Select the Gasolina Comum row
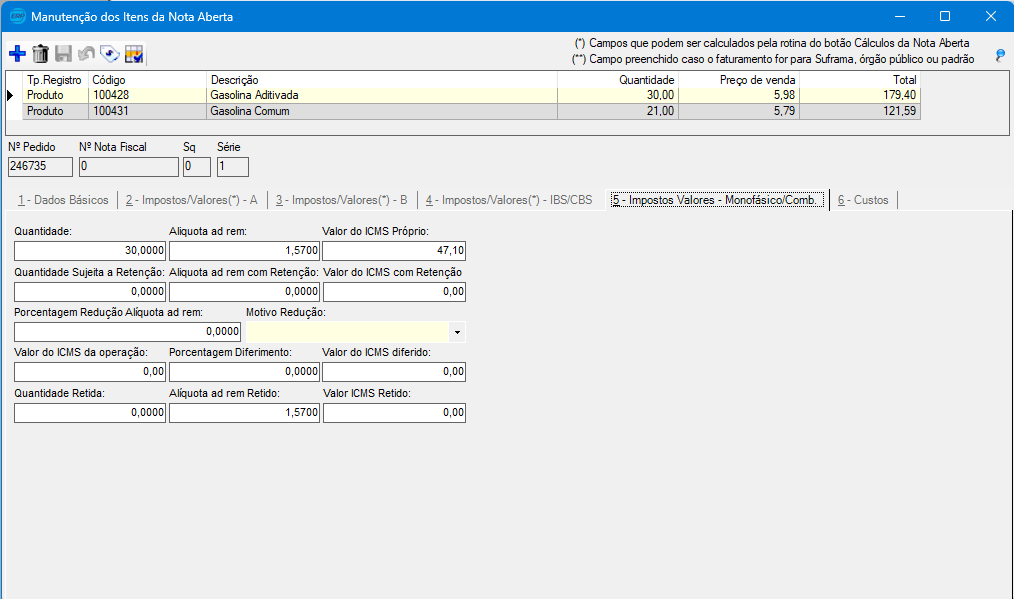The image size is (1014, 599). pyautogui.click(x=250, y=111)
